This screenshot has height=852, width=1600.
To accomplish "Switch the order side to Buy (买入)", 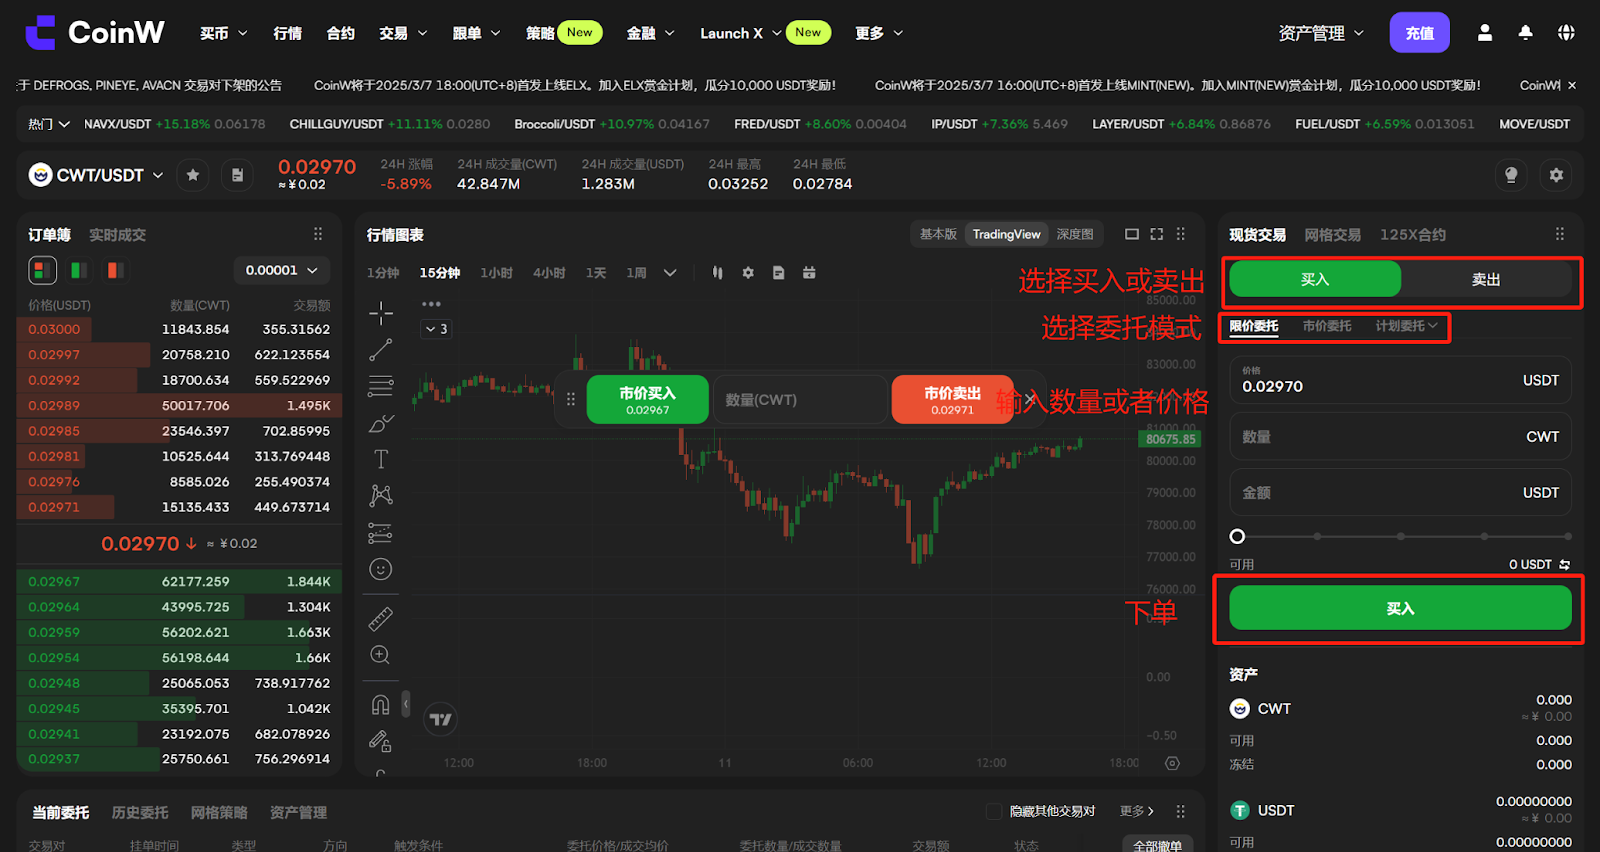I will (x=1315, y=279).
